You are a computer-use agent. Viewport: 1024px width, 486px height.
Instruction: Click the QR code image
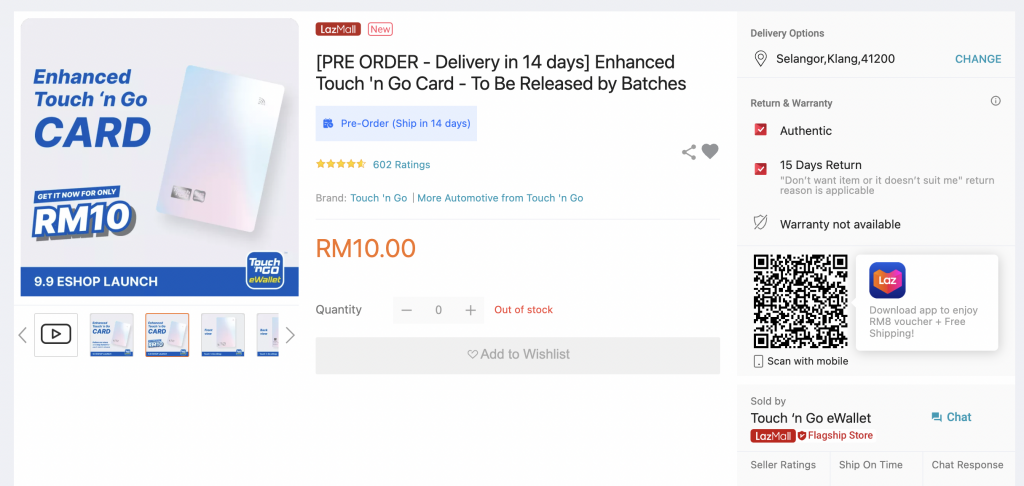800,301
